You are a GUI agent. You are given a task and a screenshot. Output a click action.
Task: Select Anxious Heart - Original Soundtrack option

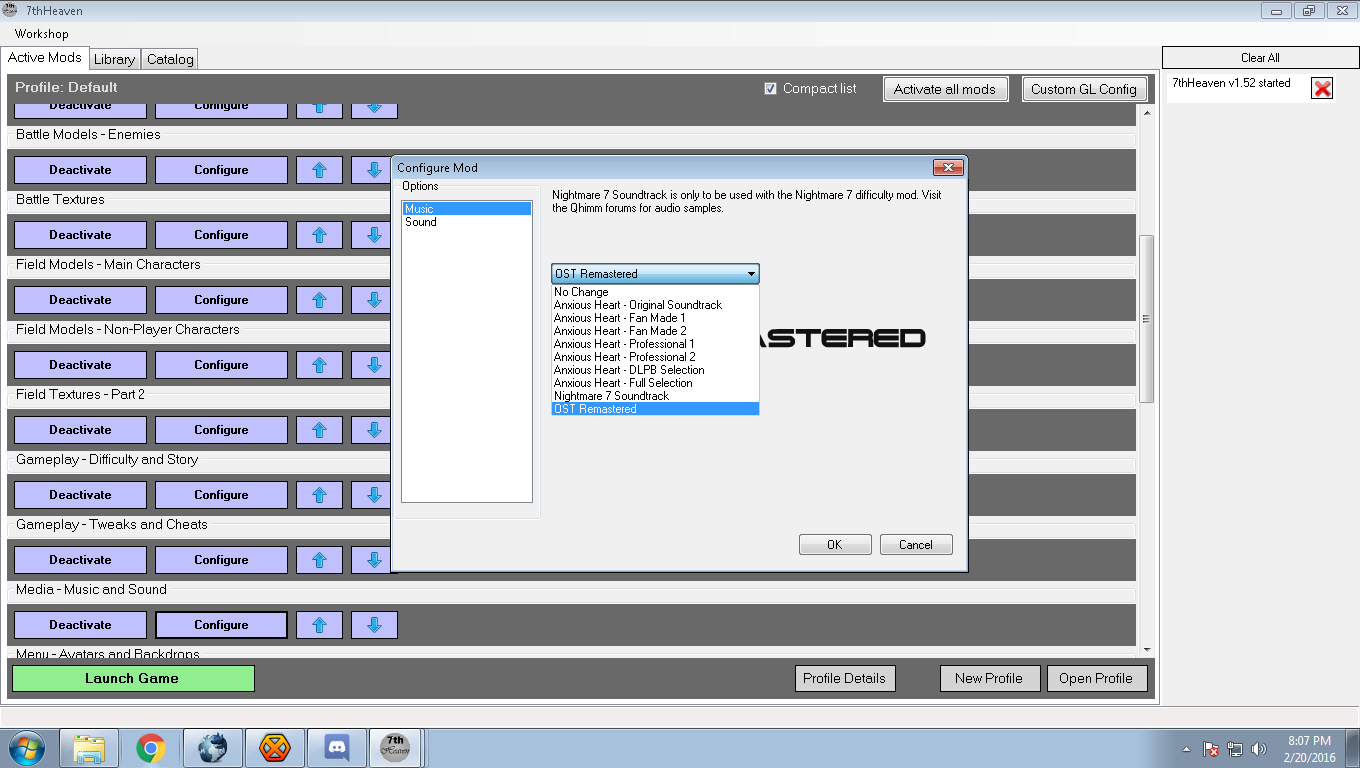tap(655, 305)
